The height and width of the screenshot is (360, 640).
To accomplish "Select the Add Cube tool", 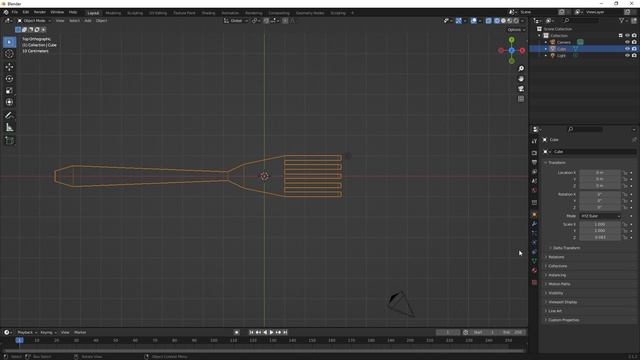I will point(9,141).
